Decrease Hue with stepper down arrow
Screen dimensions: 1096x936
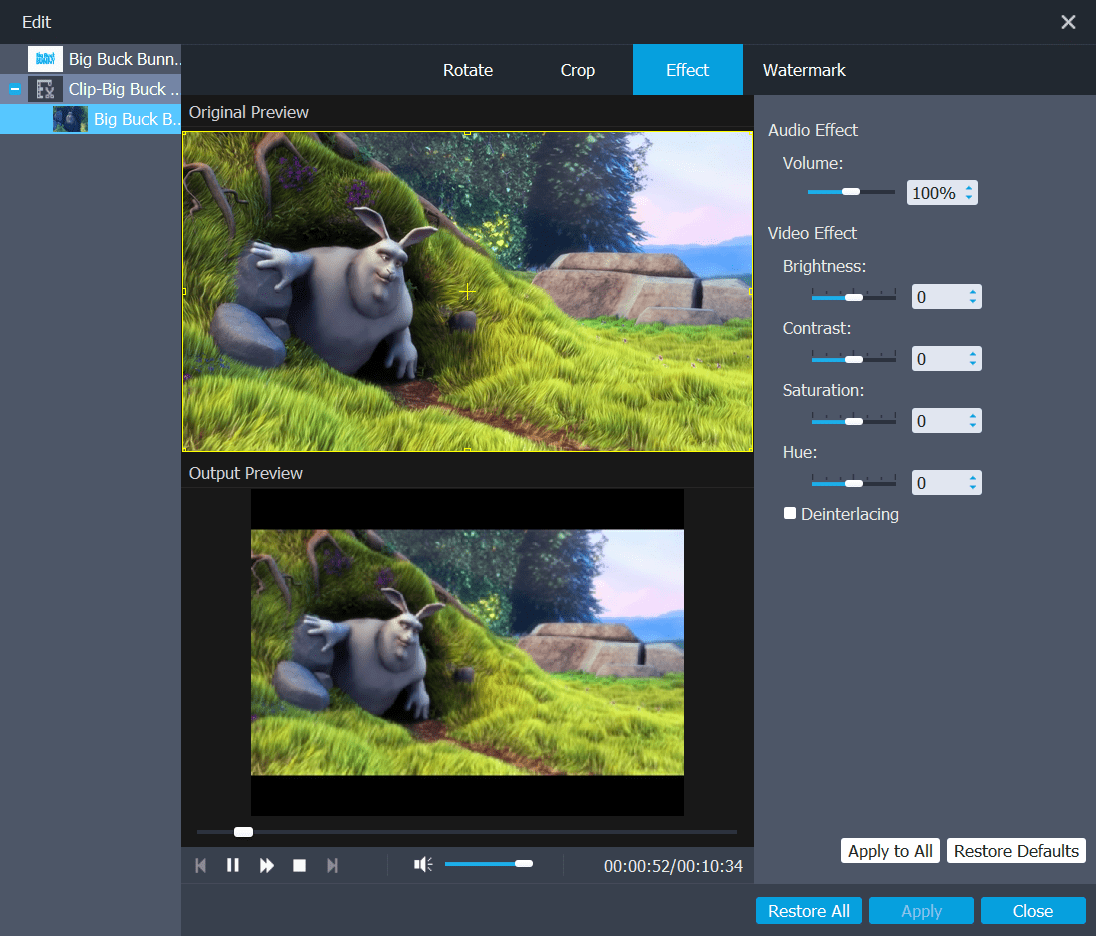[973, 488]
